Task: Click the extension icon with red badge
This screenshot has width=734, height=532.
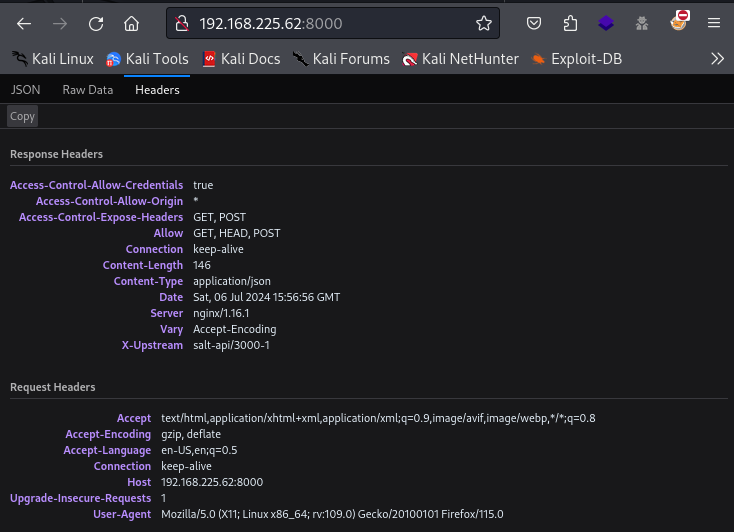Action: [680, 21]
